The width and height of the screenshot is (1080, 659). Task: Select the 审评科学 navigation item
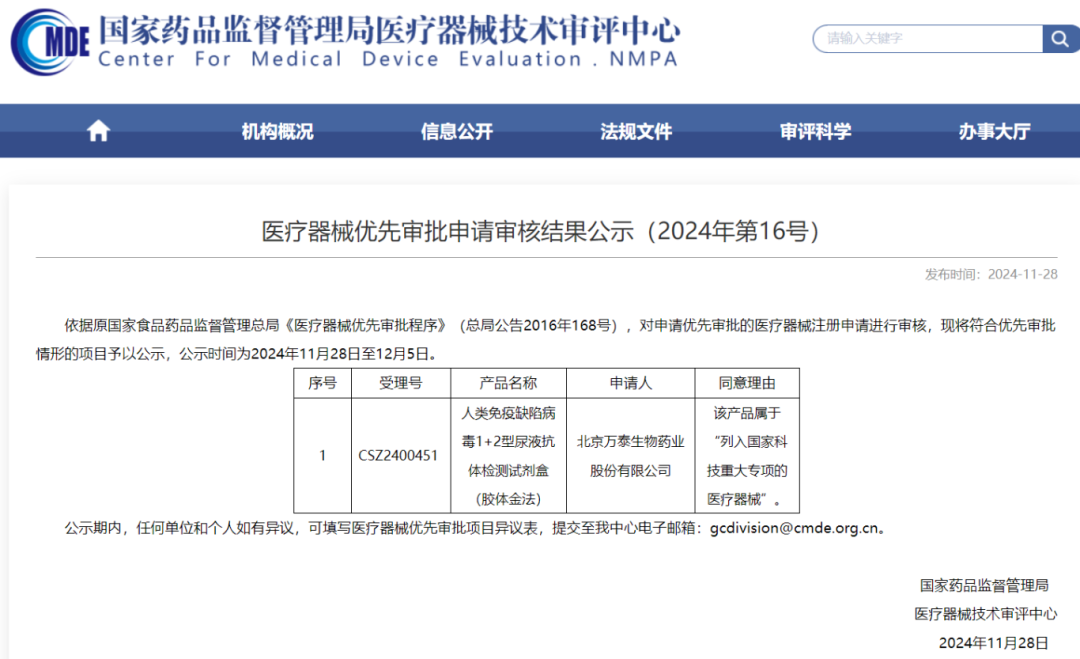pos(816,131)
